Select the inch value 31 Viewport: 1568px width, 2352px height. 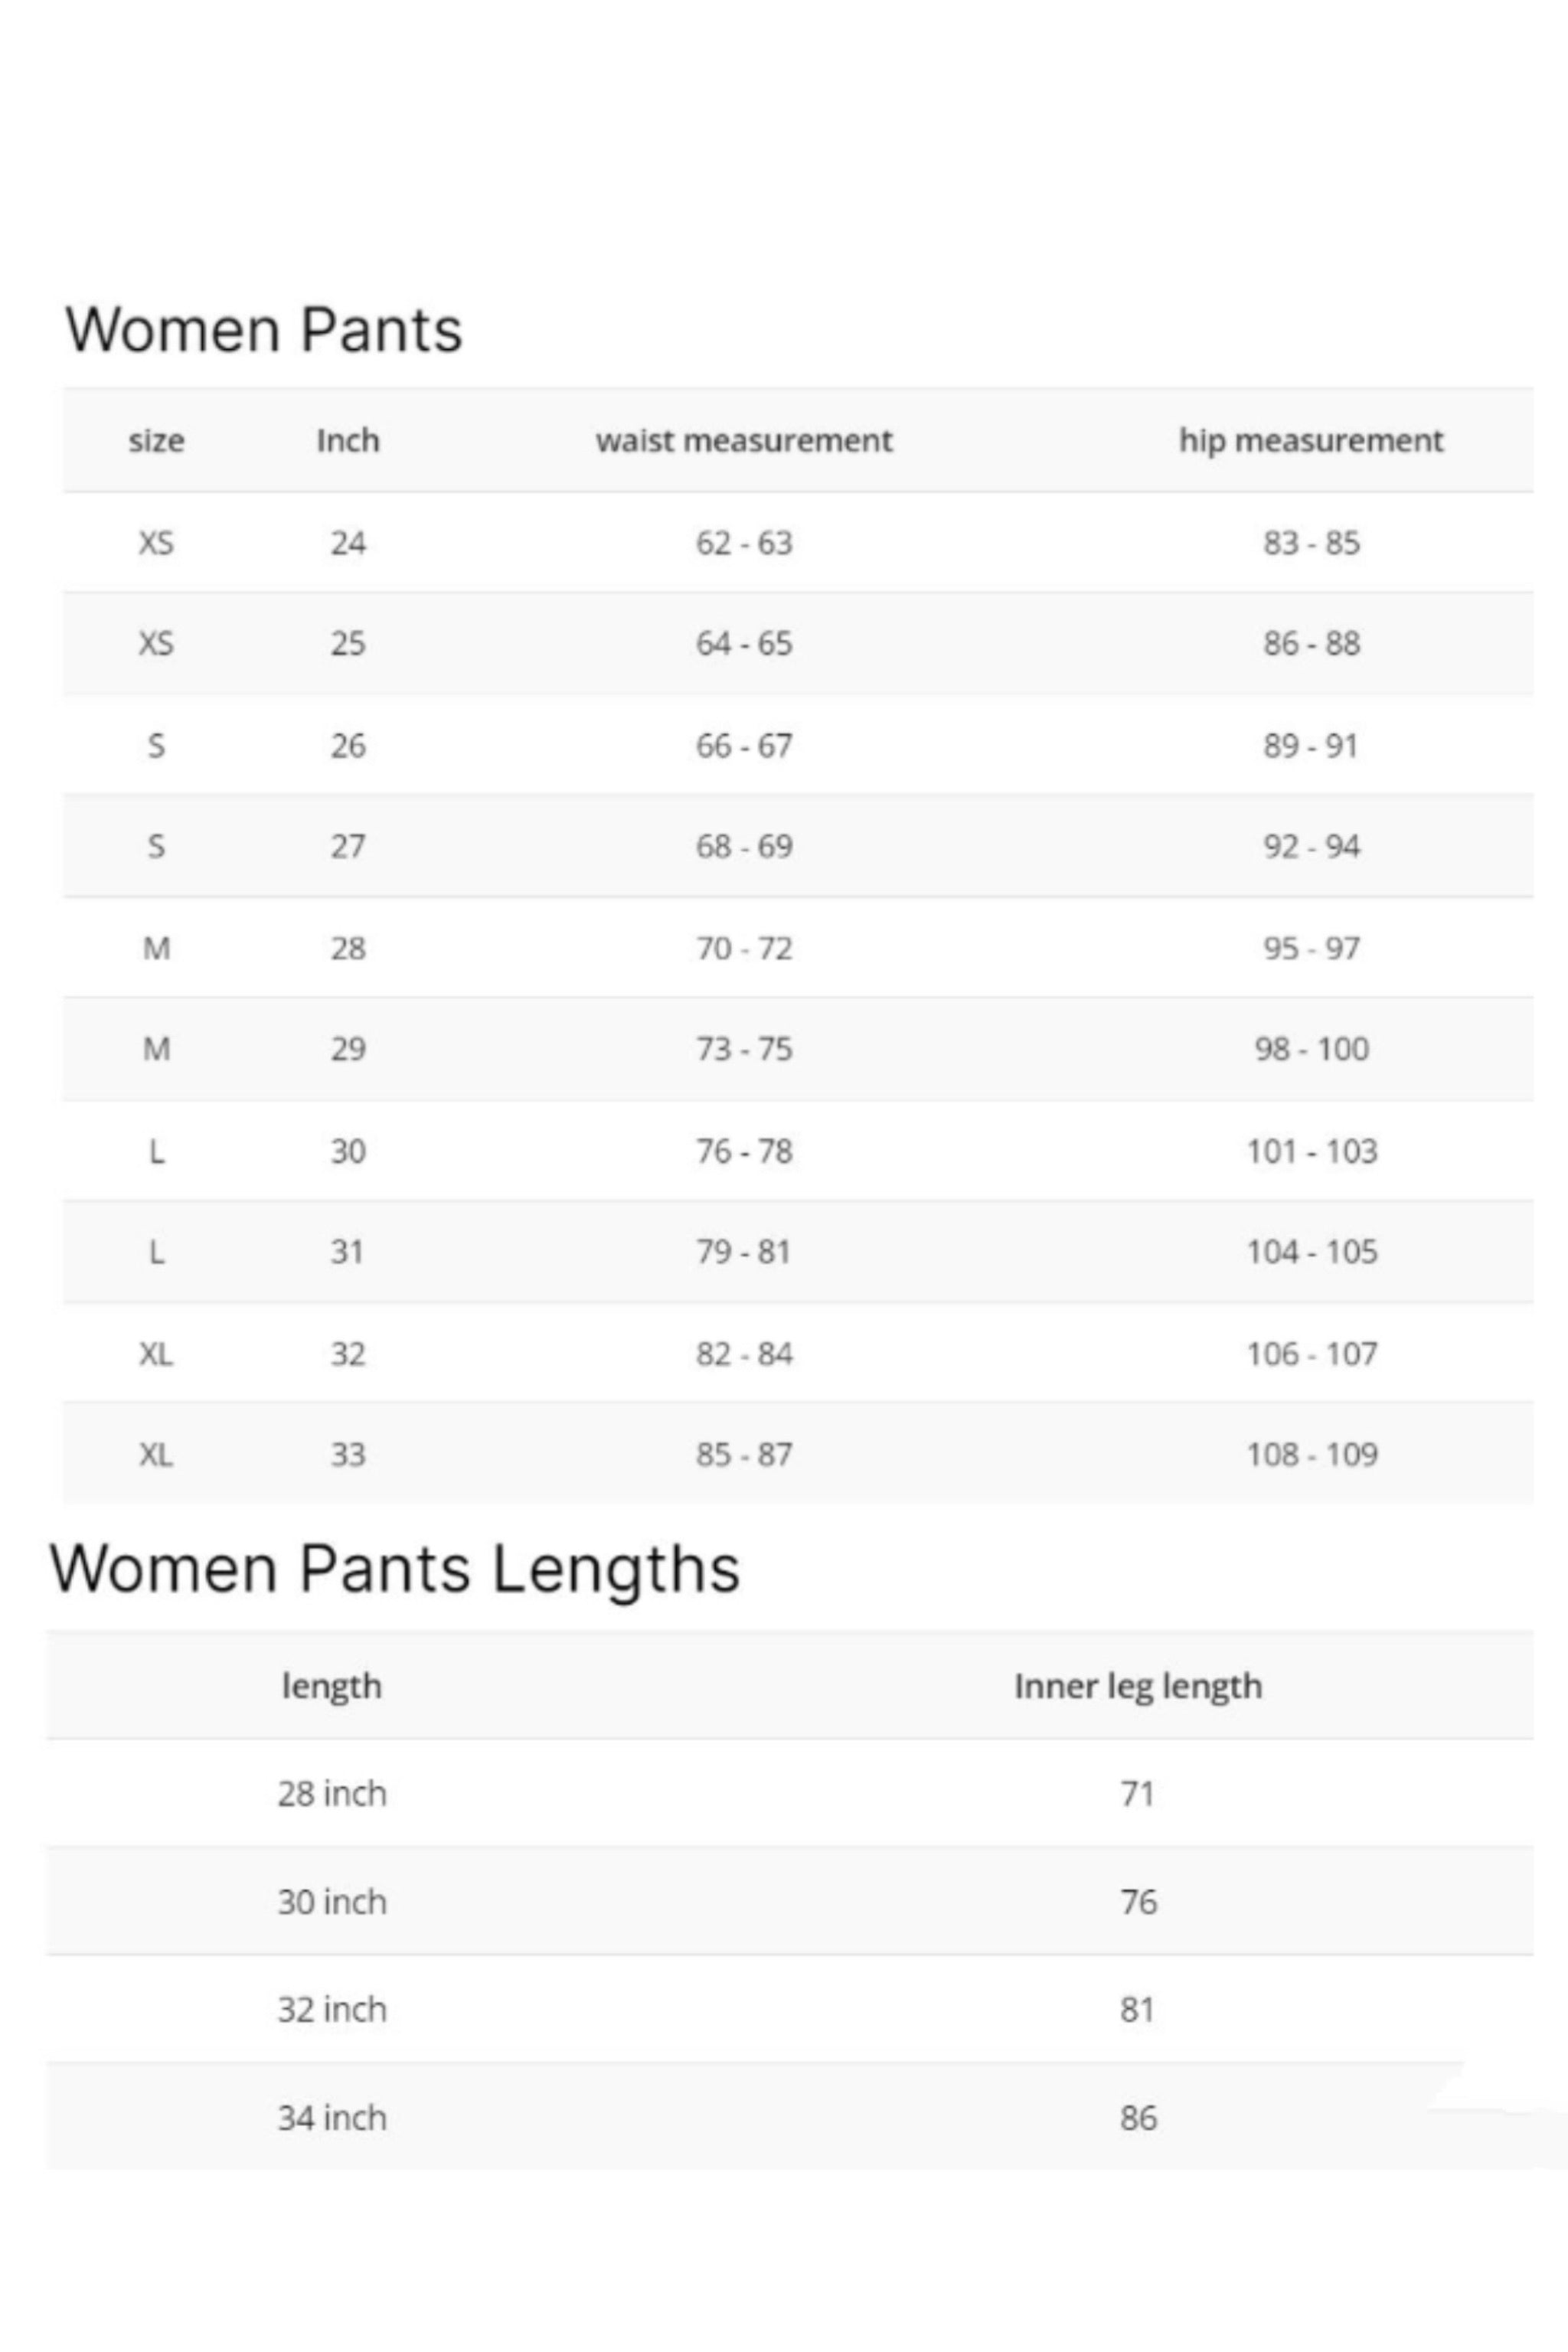[348, 1252]
